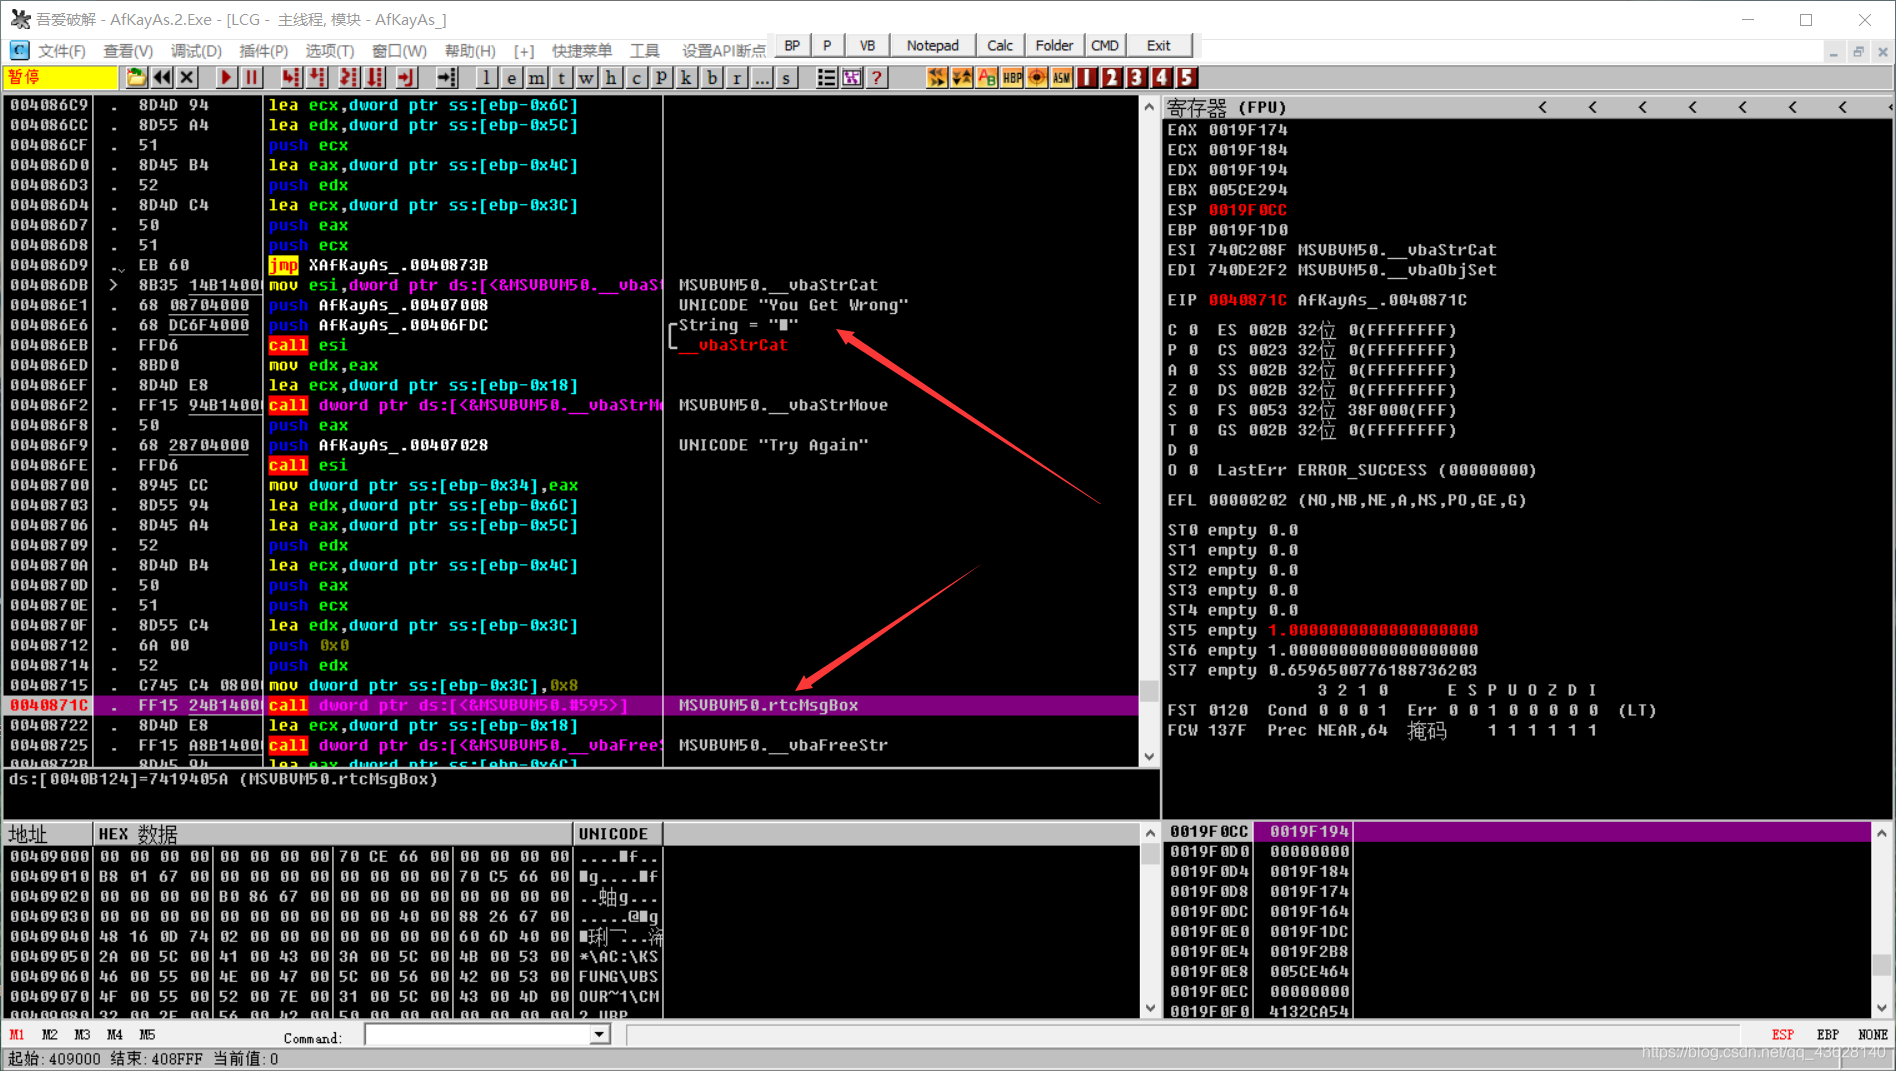Open Patches window with 'P' button

click(661, 78)
